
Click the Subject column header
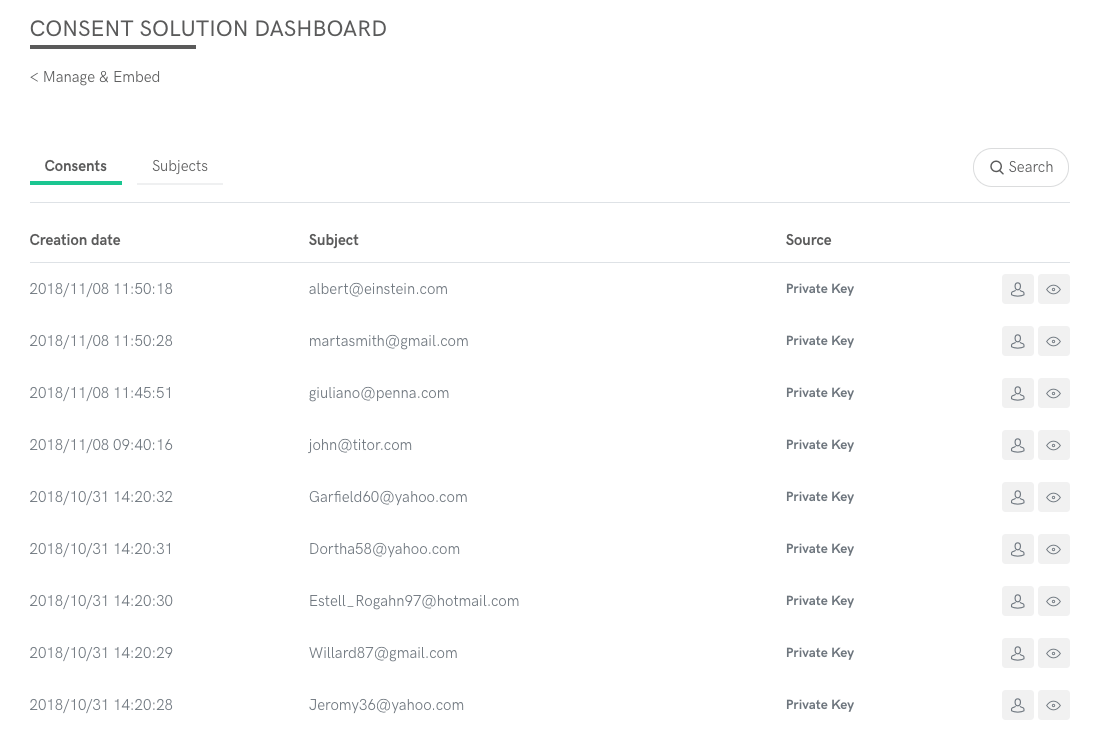pyautogui.click(x=333, y=240)
